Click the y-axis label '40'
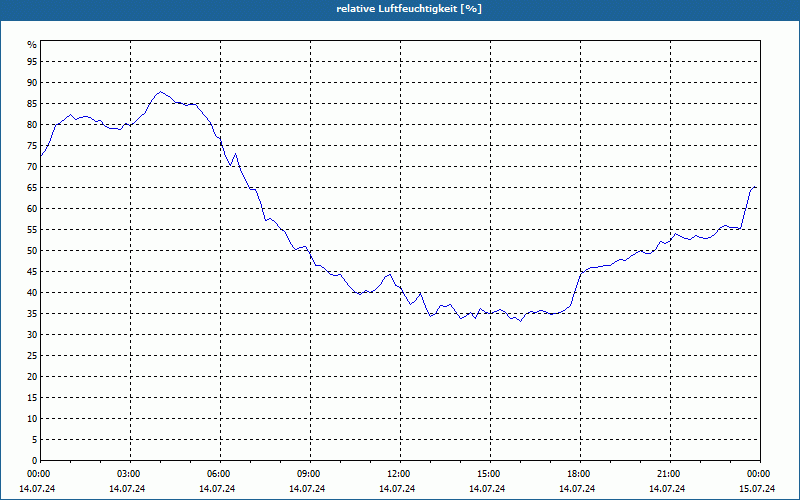The image size is (800, 500). 32,292
